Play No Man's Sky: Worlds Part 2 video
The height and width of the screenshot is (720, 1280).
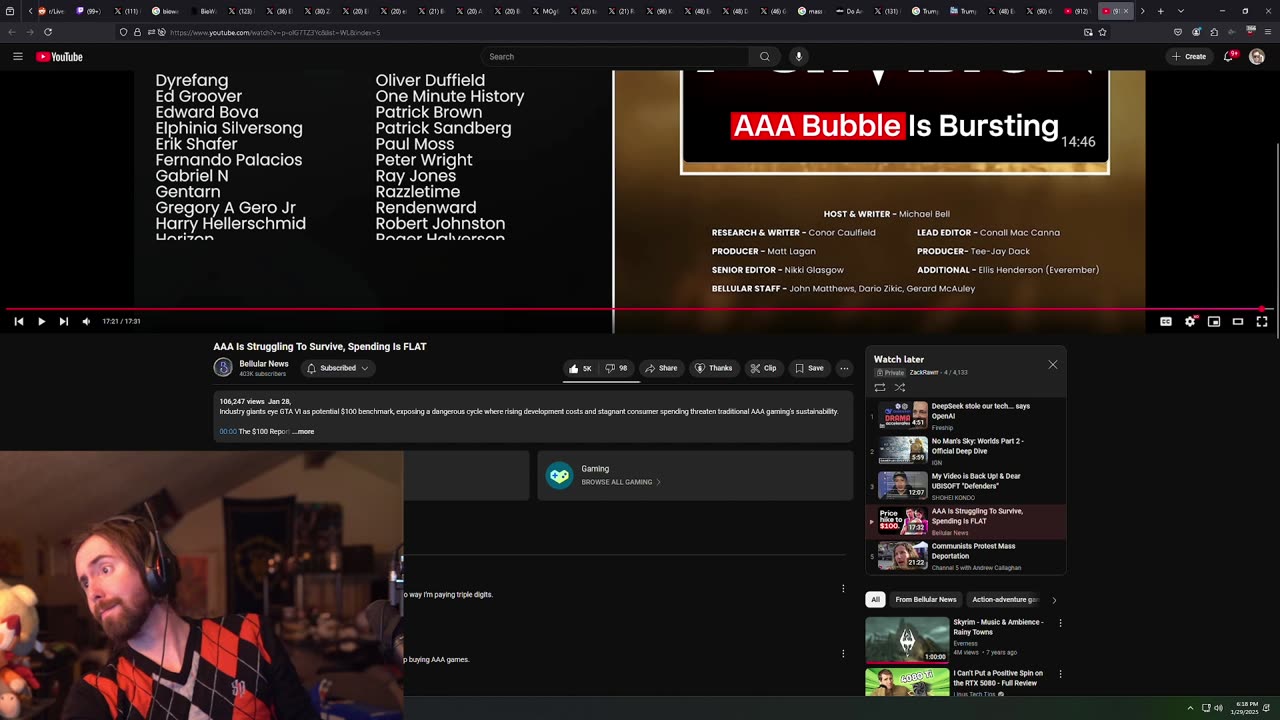966,450
